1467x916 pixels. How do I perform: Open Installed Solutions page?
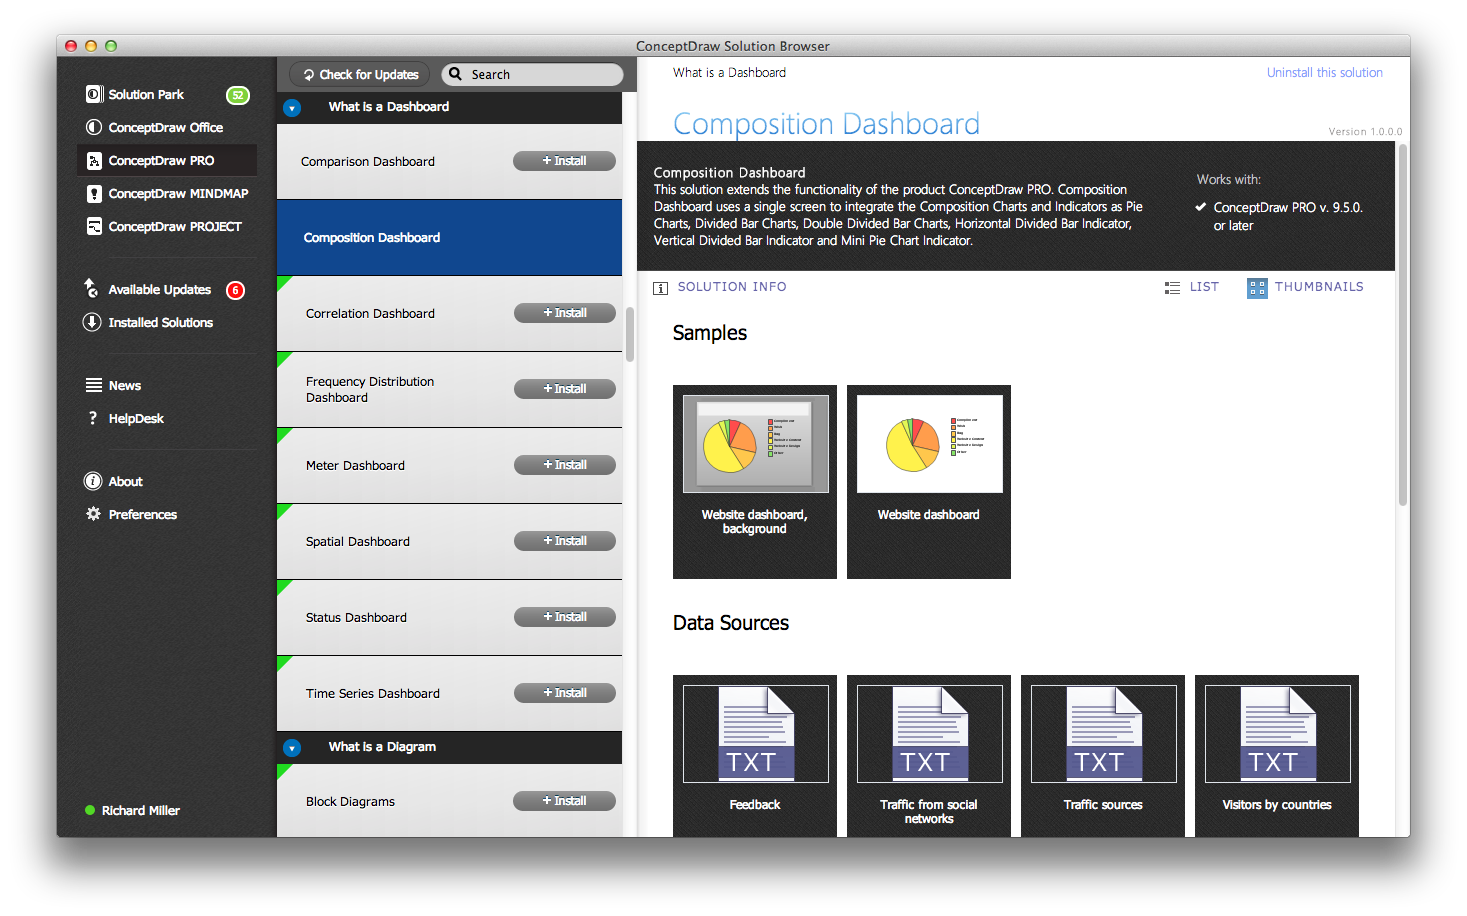(x=160, y=322)
